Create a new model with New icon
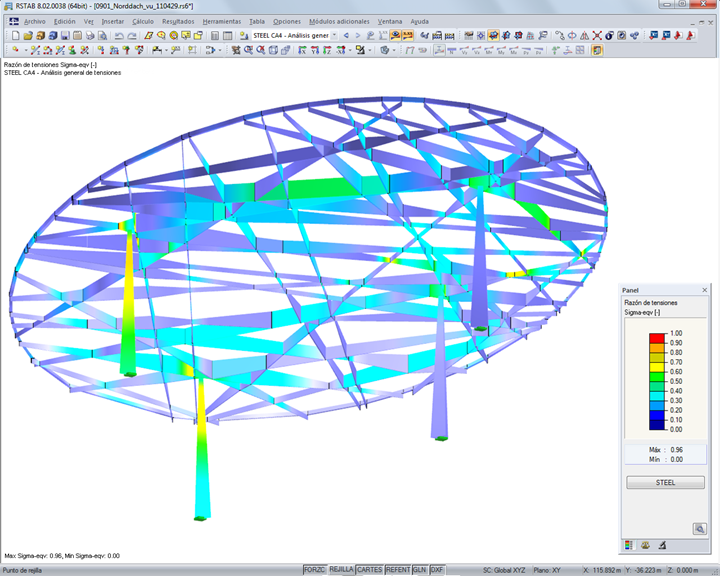The image size is (720, 576). pos(16,35)
